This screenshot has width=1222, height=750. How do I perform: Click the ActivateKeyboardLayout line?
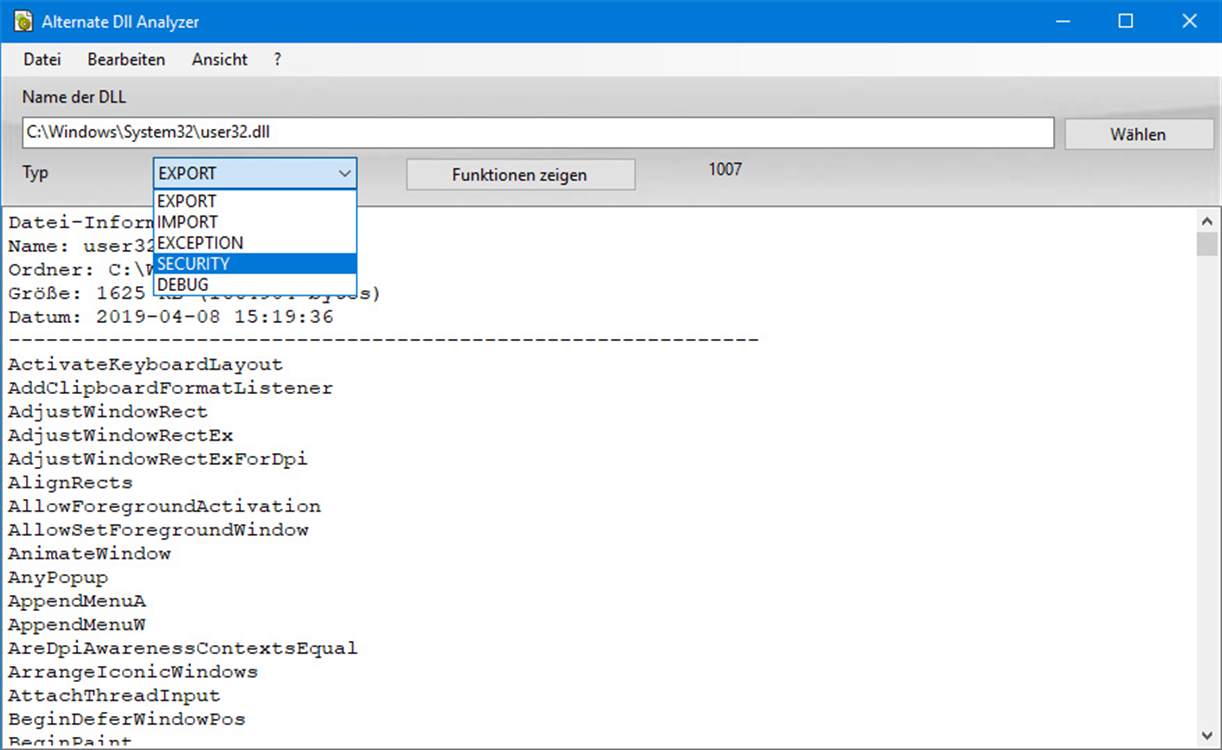click(x=146, y=365)
